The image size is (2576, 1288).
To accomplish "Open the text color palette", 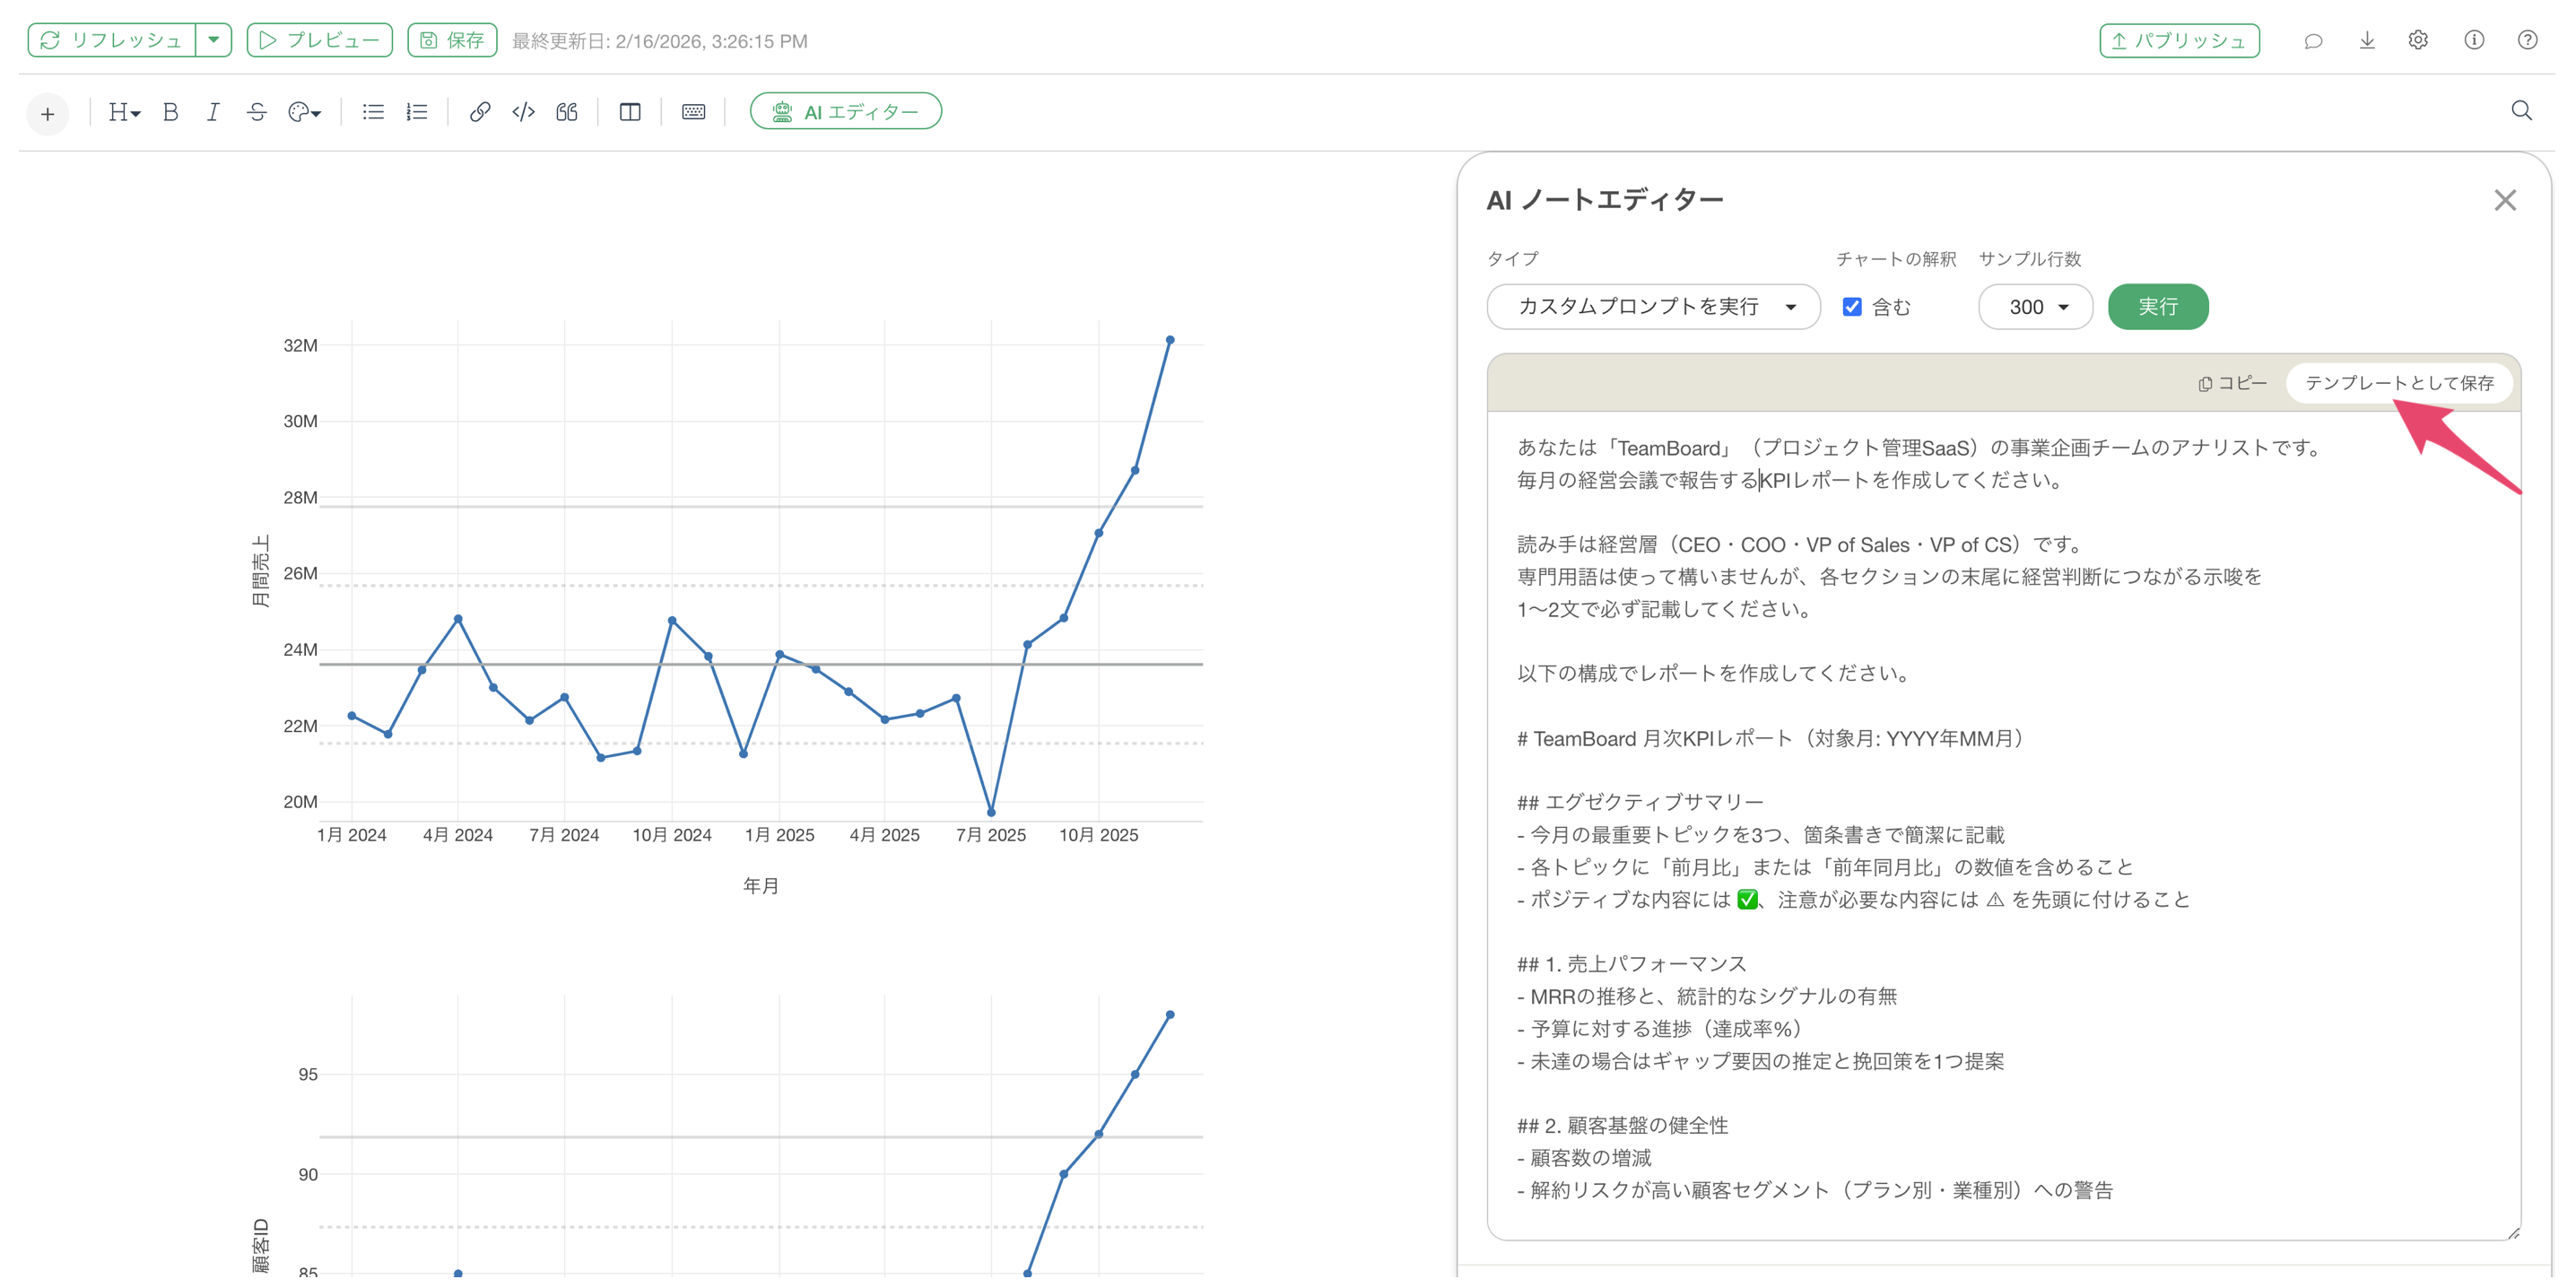I will (304, 112).
